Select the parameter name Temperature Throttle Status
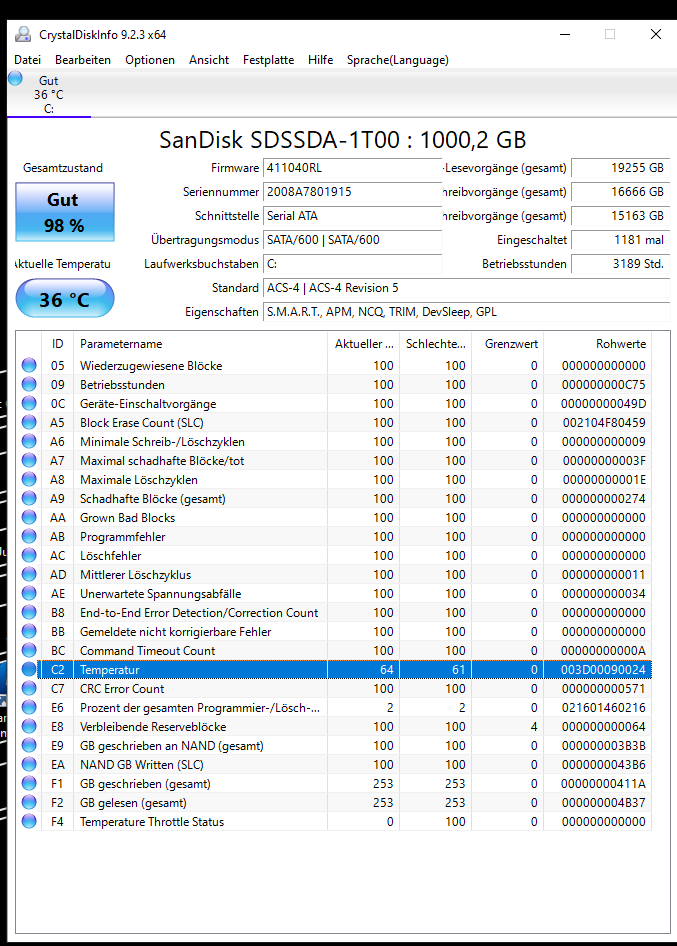 (x=152, y=822)
